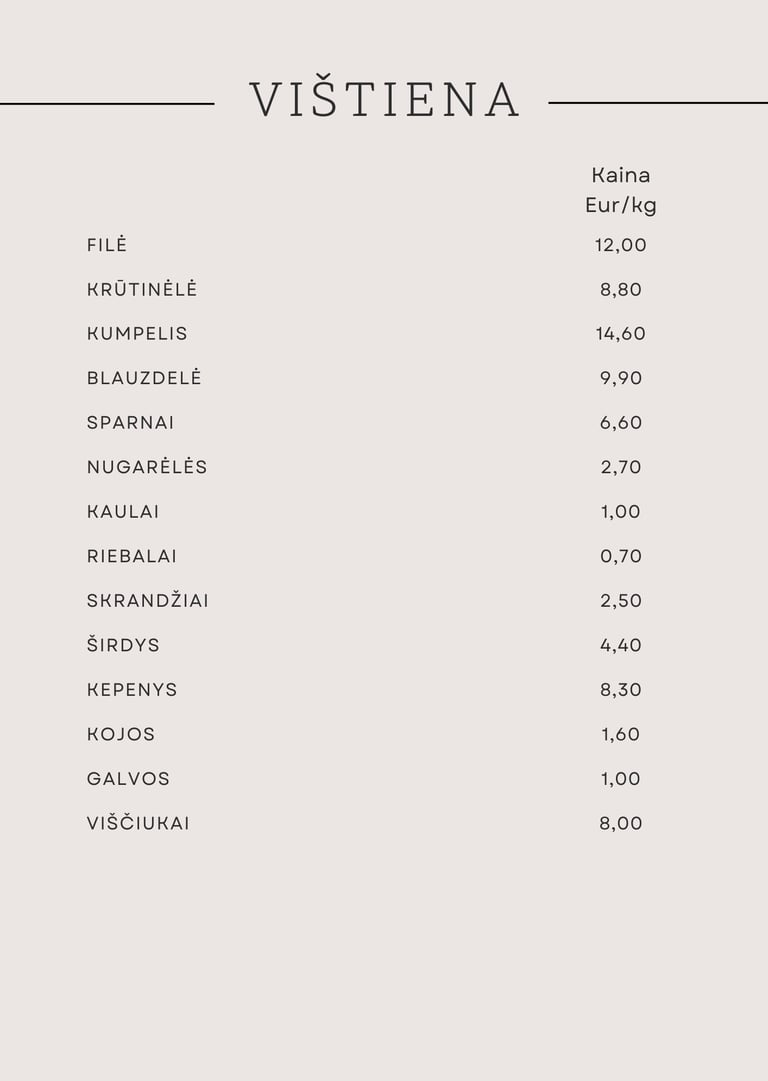Click the 14,60 kumpelis price
Screen dimensions: 768x1081
620,334
